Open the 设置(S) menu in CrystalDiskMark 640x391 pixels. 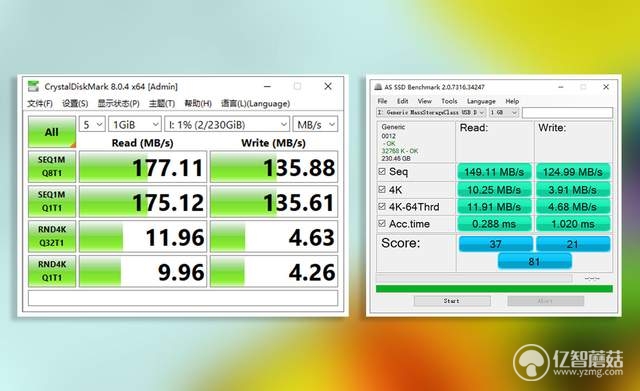click(x=75, y=103)
